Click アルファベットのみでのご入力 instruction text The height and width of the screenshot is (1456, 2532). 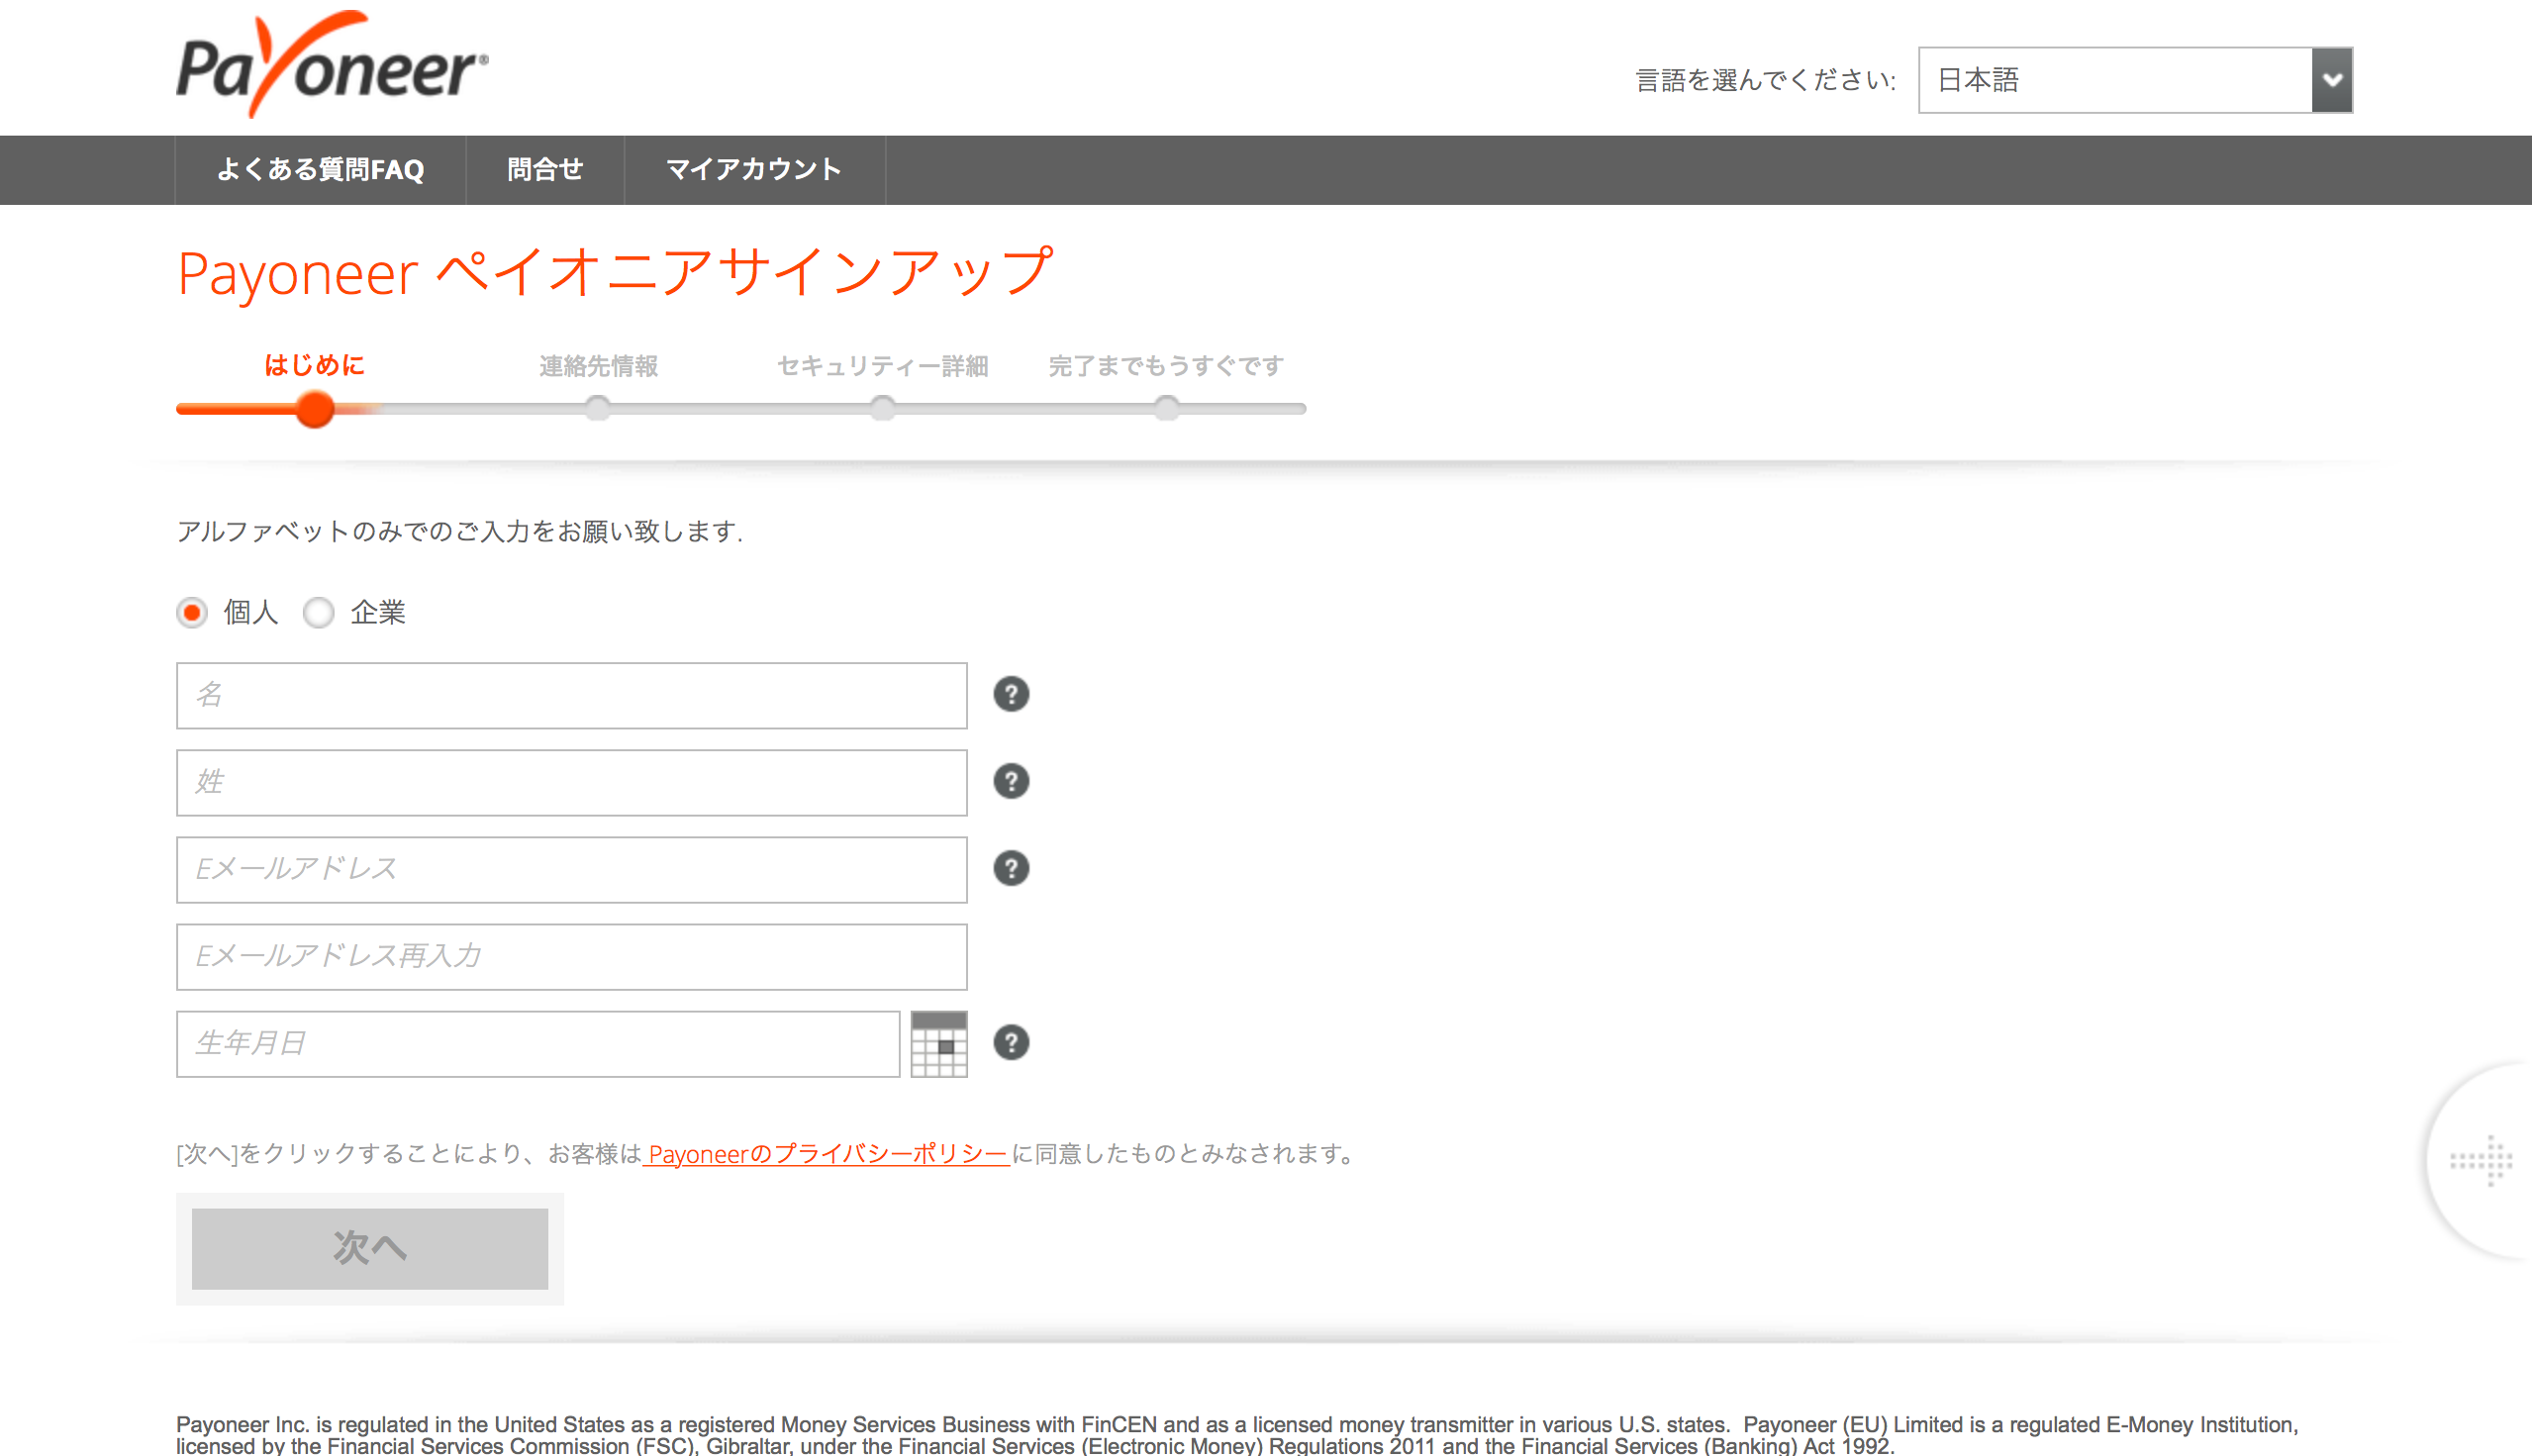click(460, 531)
